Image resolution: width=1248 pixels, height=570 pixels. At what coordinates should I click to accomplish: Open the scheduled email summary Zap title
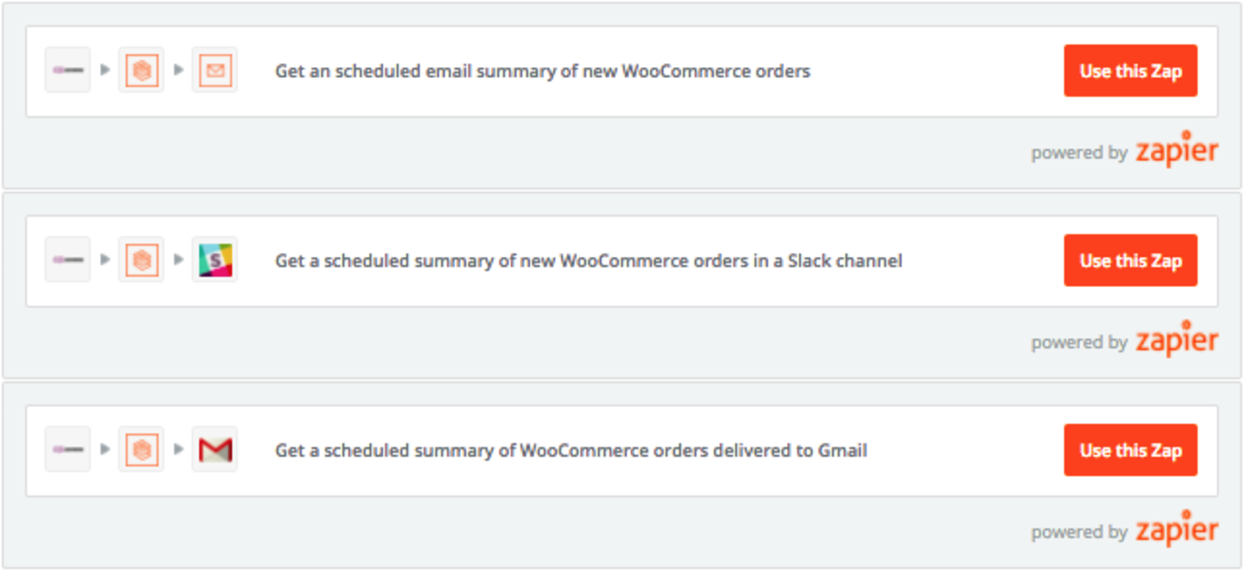pyautogui.click(x=542, y=71)
